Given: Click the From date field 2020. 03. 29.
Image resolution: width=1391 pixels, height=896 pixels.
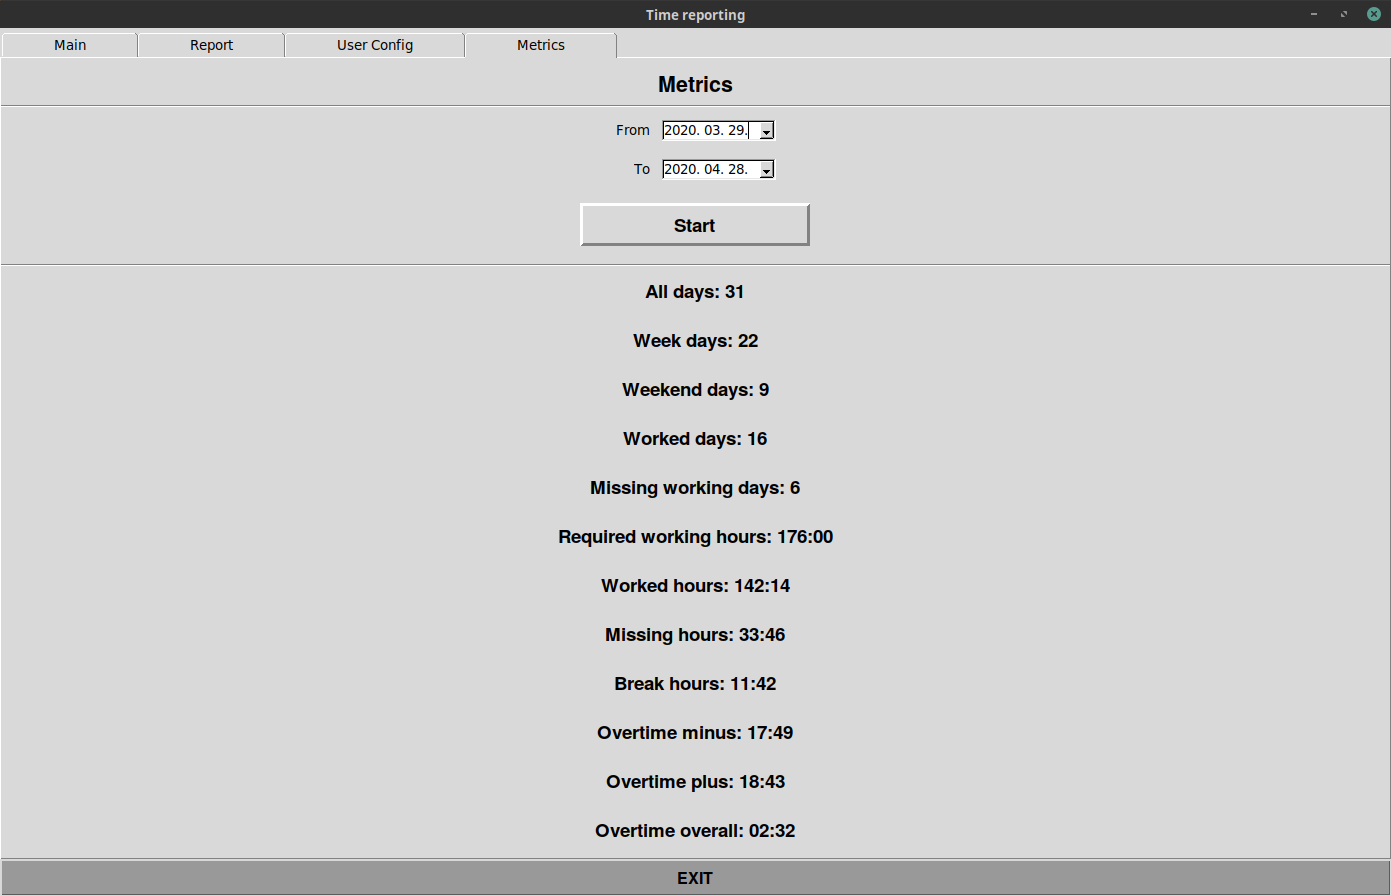Looking at the screenshot, I should tap(711, 130).
